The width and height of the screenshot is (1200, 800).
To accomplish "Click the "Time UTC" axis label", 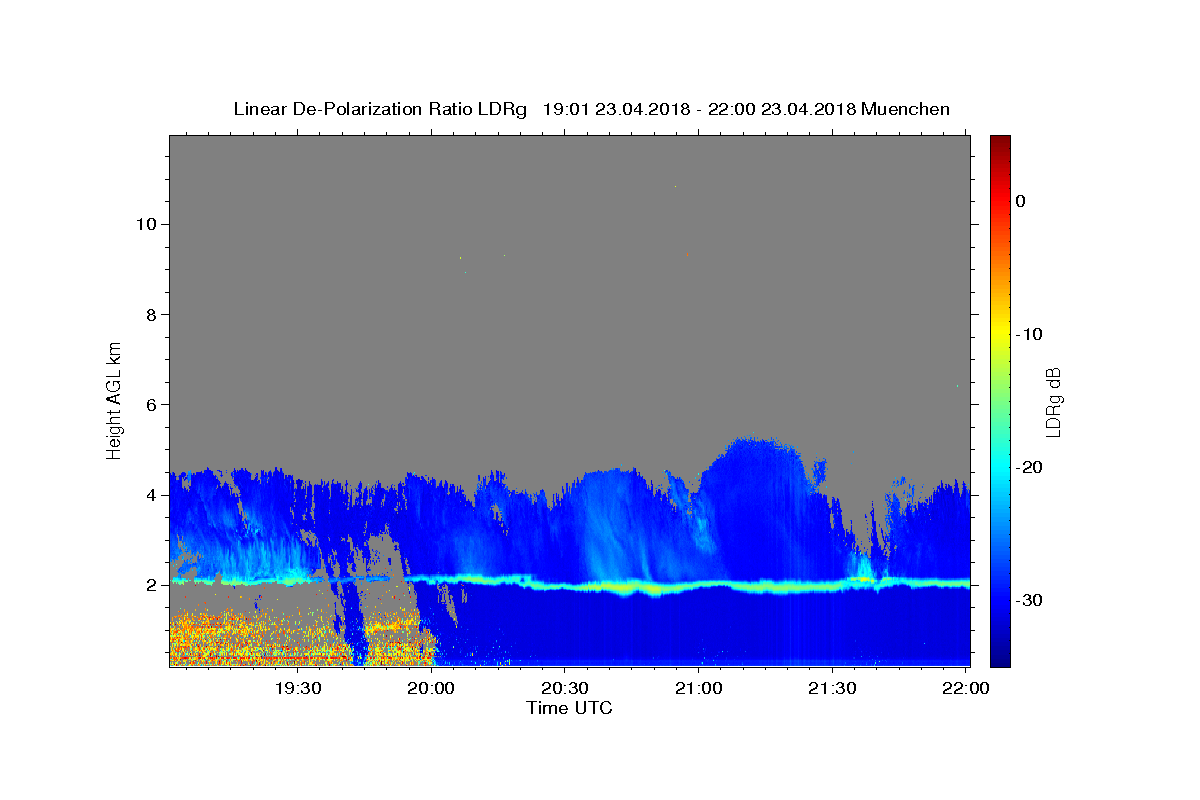I will click(x=569, y=708).
